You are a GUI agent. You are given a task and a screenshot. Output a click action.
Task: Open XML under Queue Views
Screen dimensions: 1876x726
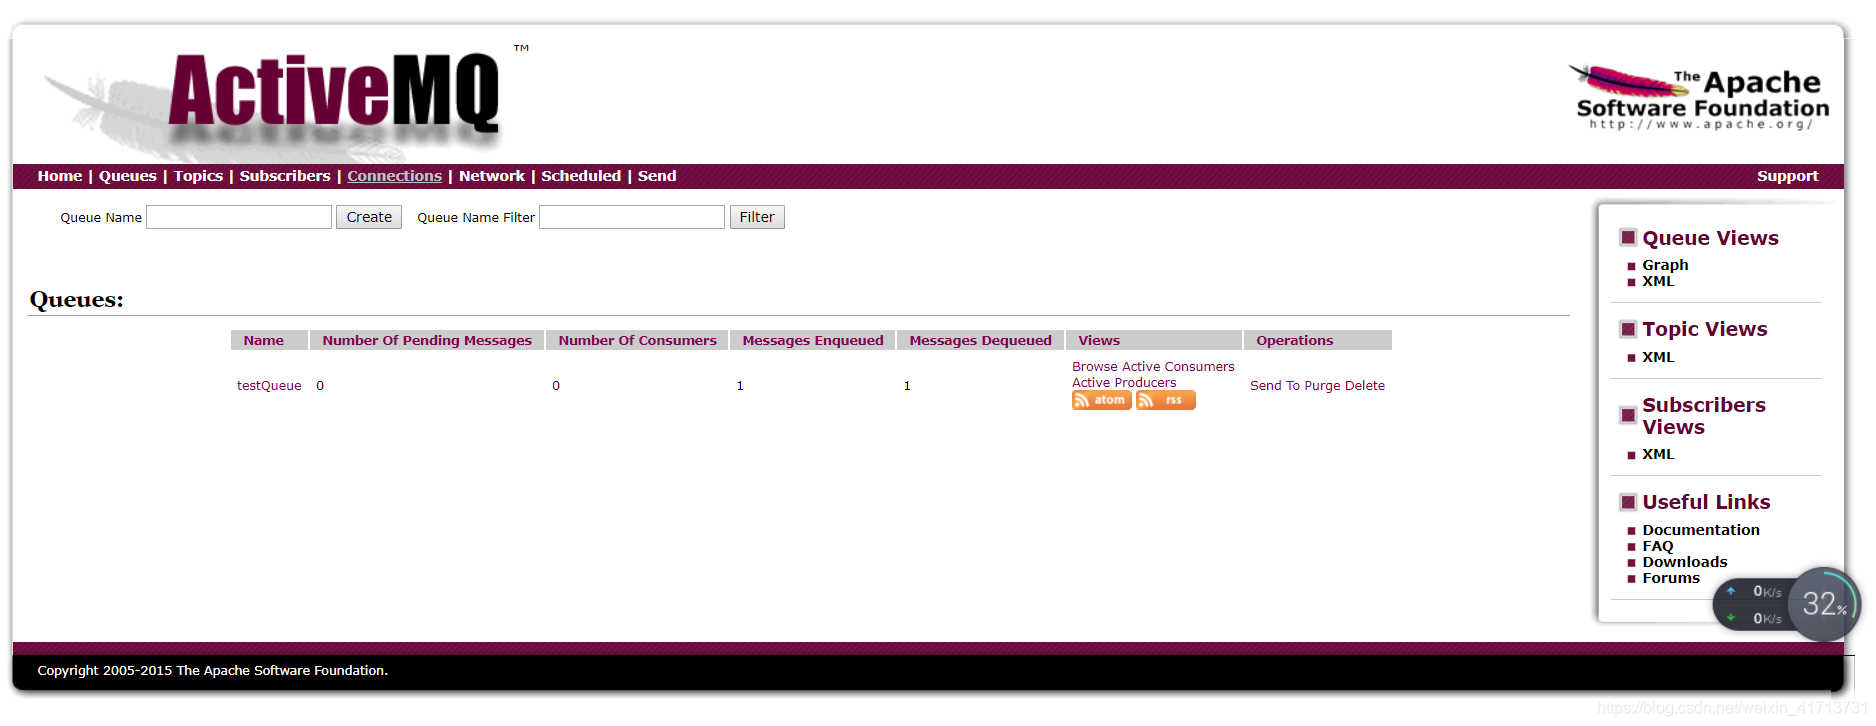coord(1658,281)
